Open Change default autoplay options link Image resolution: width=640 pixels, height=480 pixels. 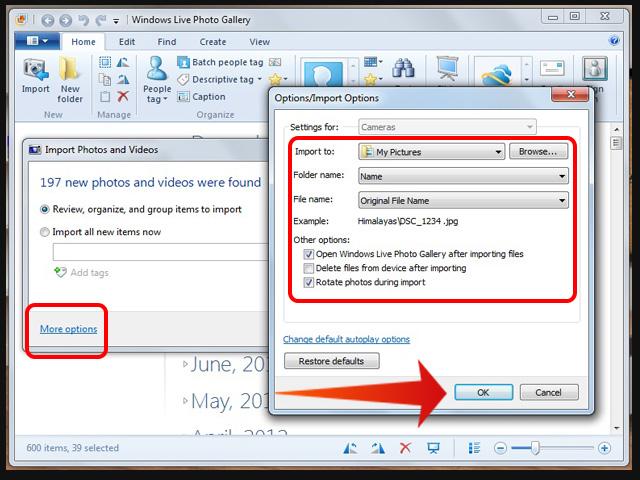tap(347, 339)
